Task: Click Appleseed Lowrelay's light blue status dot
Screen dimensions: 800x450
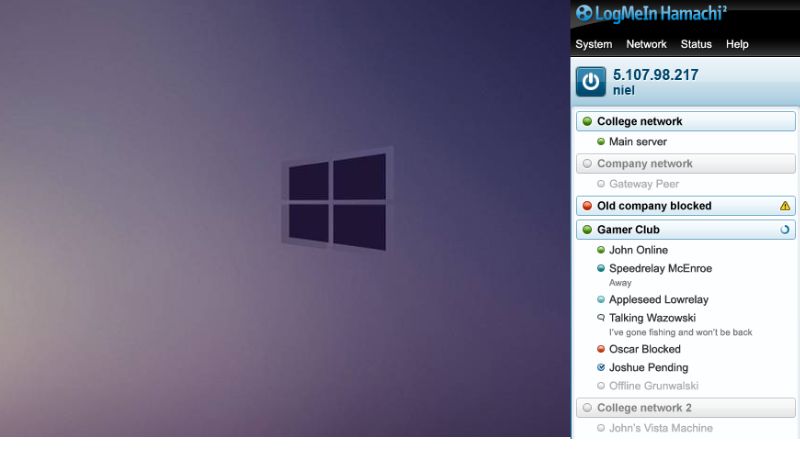Action: coord(601,299)
